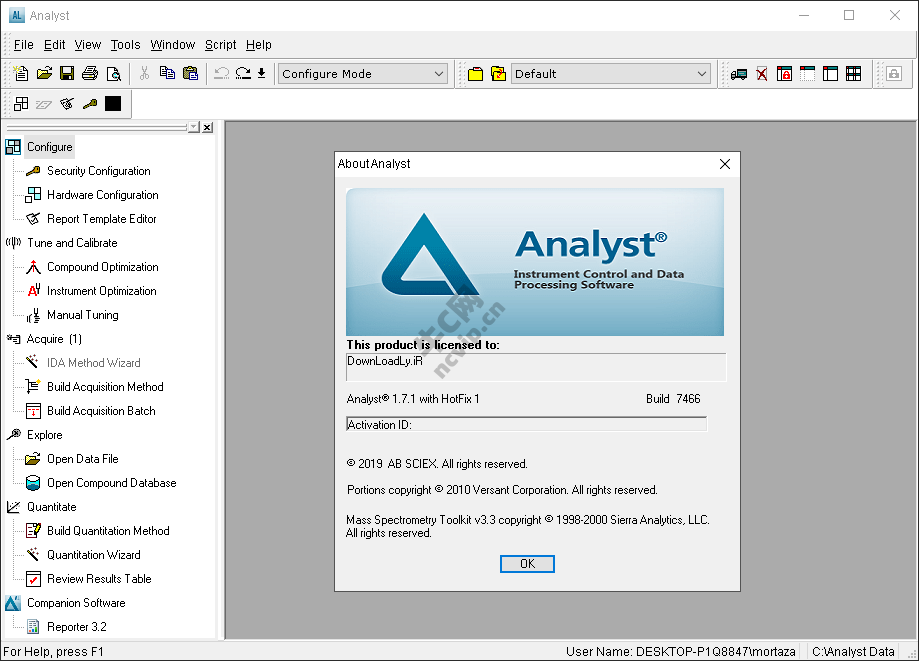The width and height of the screenshot is (919, 661).
Task: Click the Copy toolbar icon
Action: pos(167,73)
